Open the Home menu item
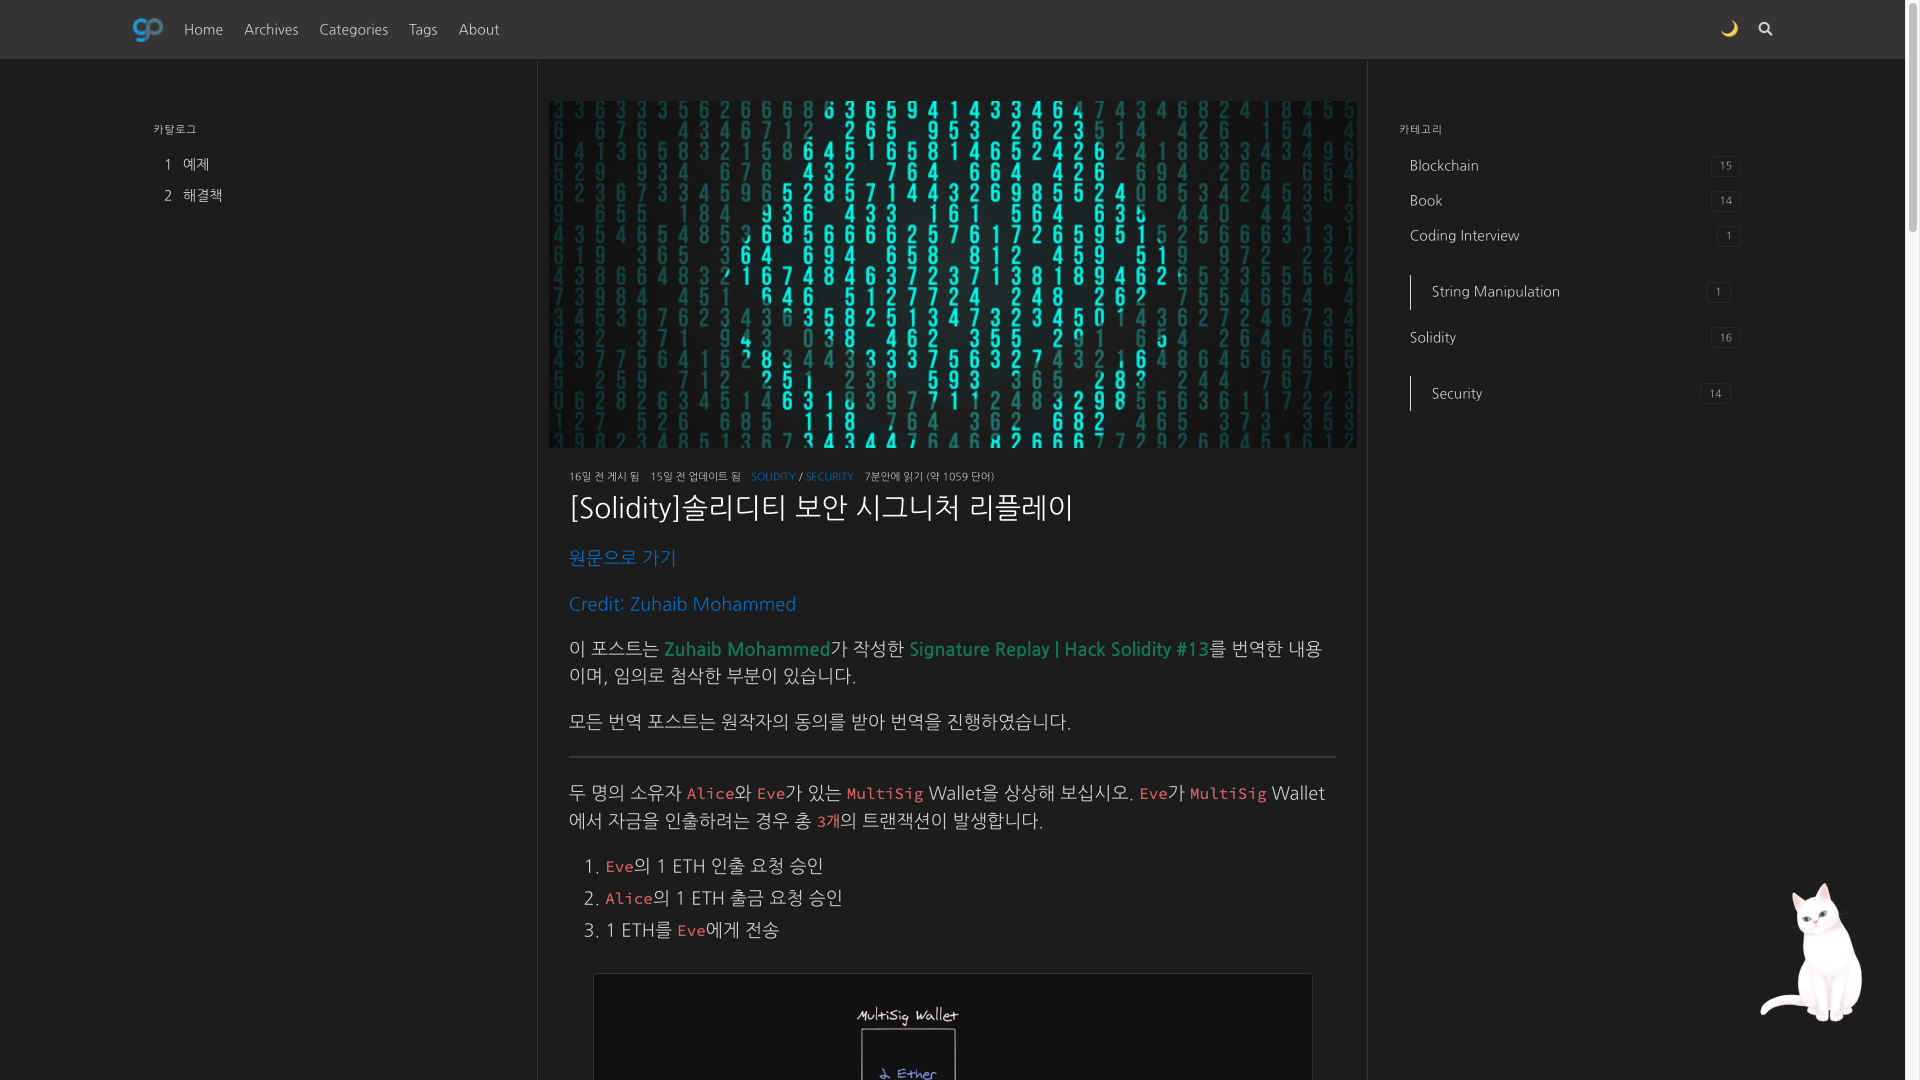The image size is (1920, 1080). coord(203,29)
